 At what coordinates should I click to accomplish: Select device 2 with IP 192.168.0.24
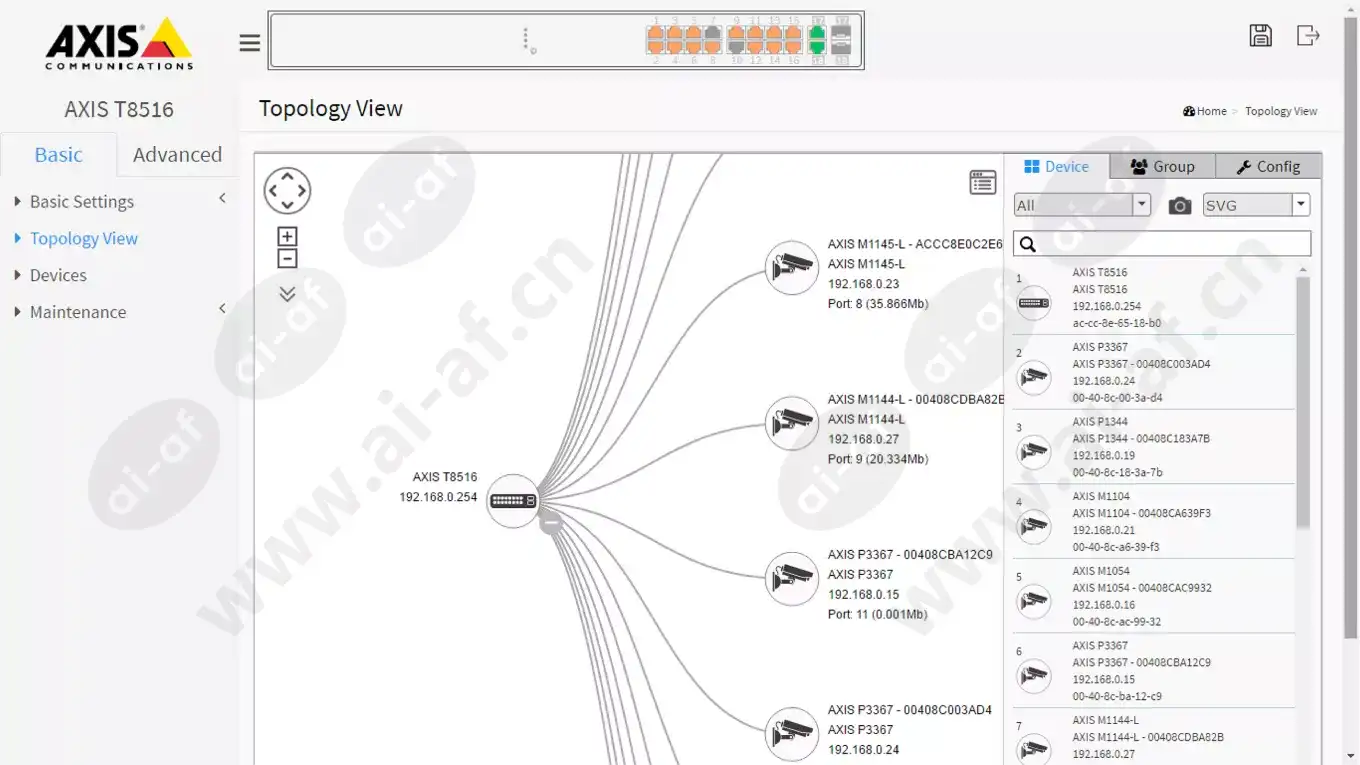tap(1154, 372)
